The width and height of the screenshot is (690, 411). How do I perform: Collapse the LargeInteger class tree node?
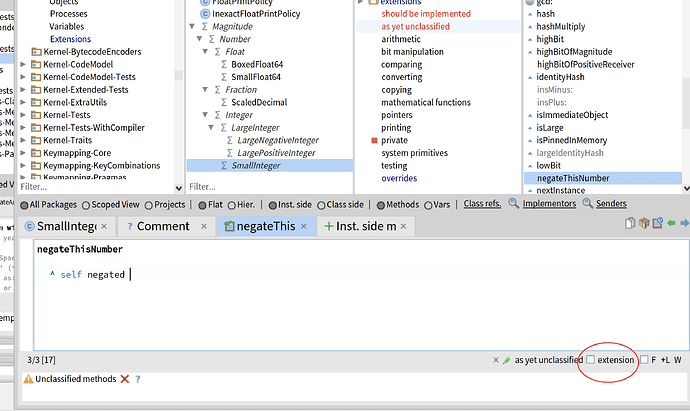pos(211,128)
